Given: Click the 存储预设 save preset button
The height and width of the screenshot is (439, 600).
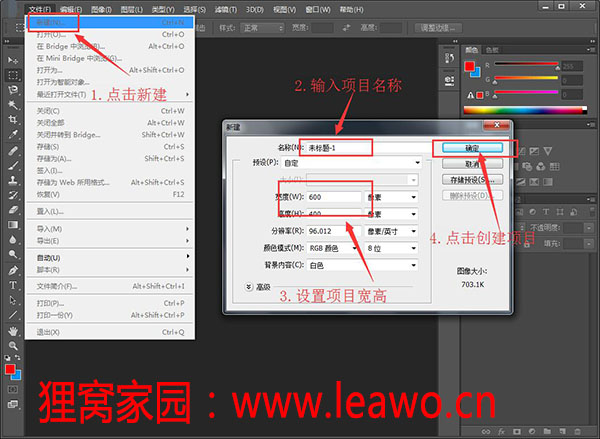Looking at the screenshot, I should [472, 180].
